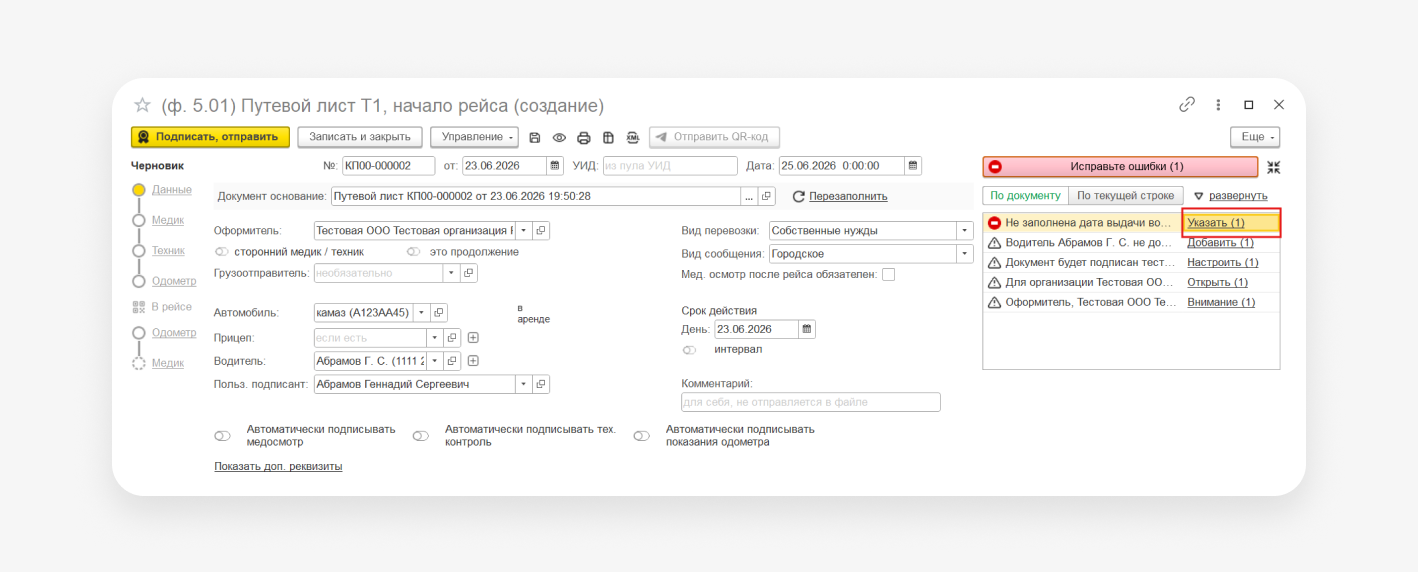The height and width of the screenshot is (572, 1418).
Task: Click red stop icon on first error row
Action: (994, 223)
